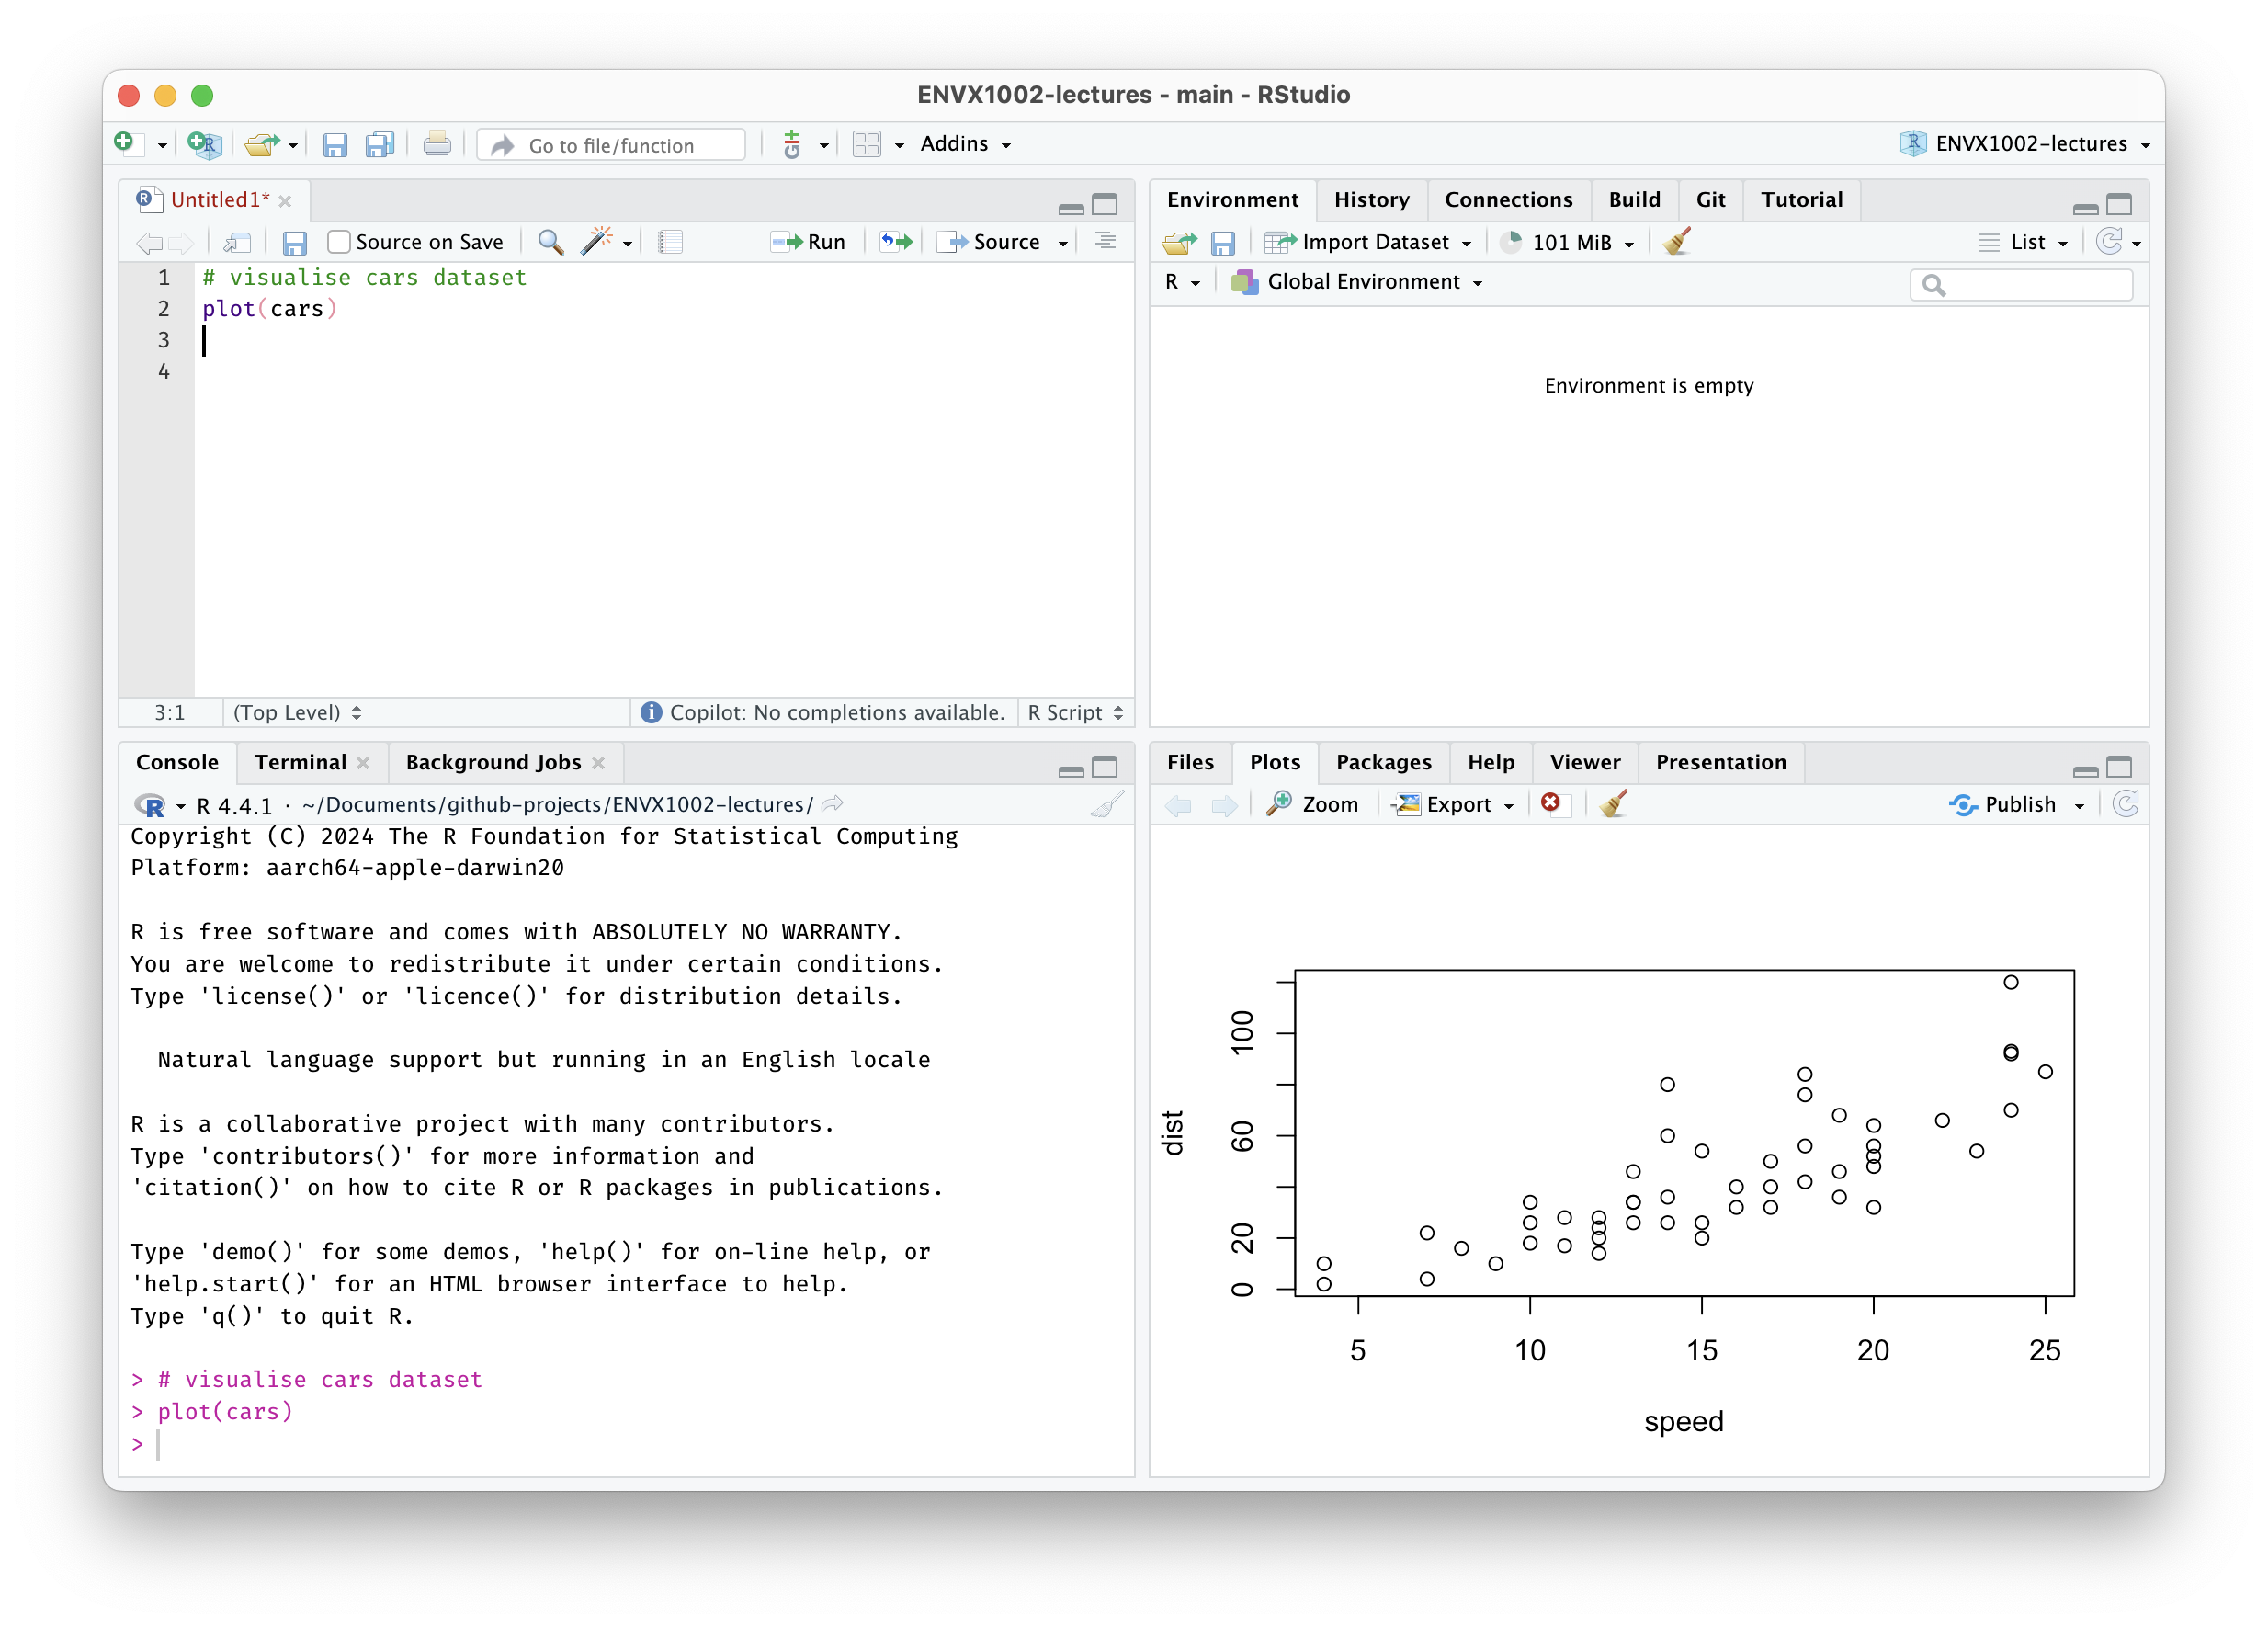This screenshot has height=1627, width=2268.
Task: Click the Run button in editor
Action: 809,242
